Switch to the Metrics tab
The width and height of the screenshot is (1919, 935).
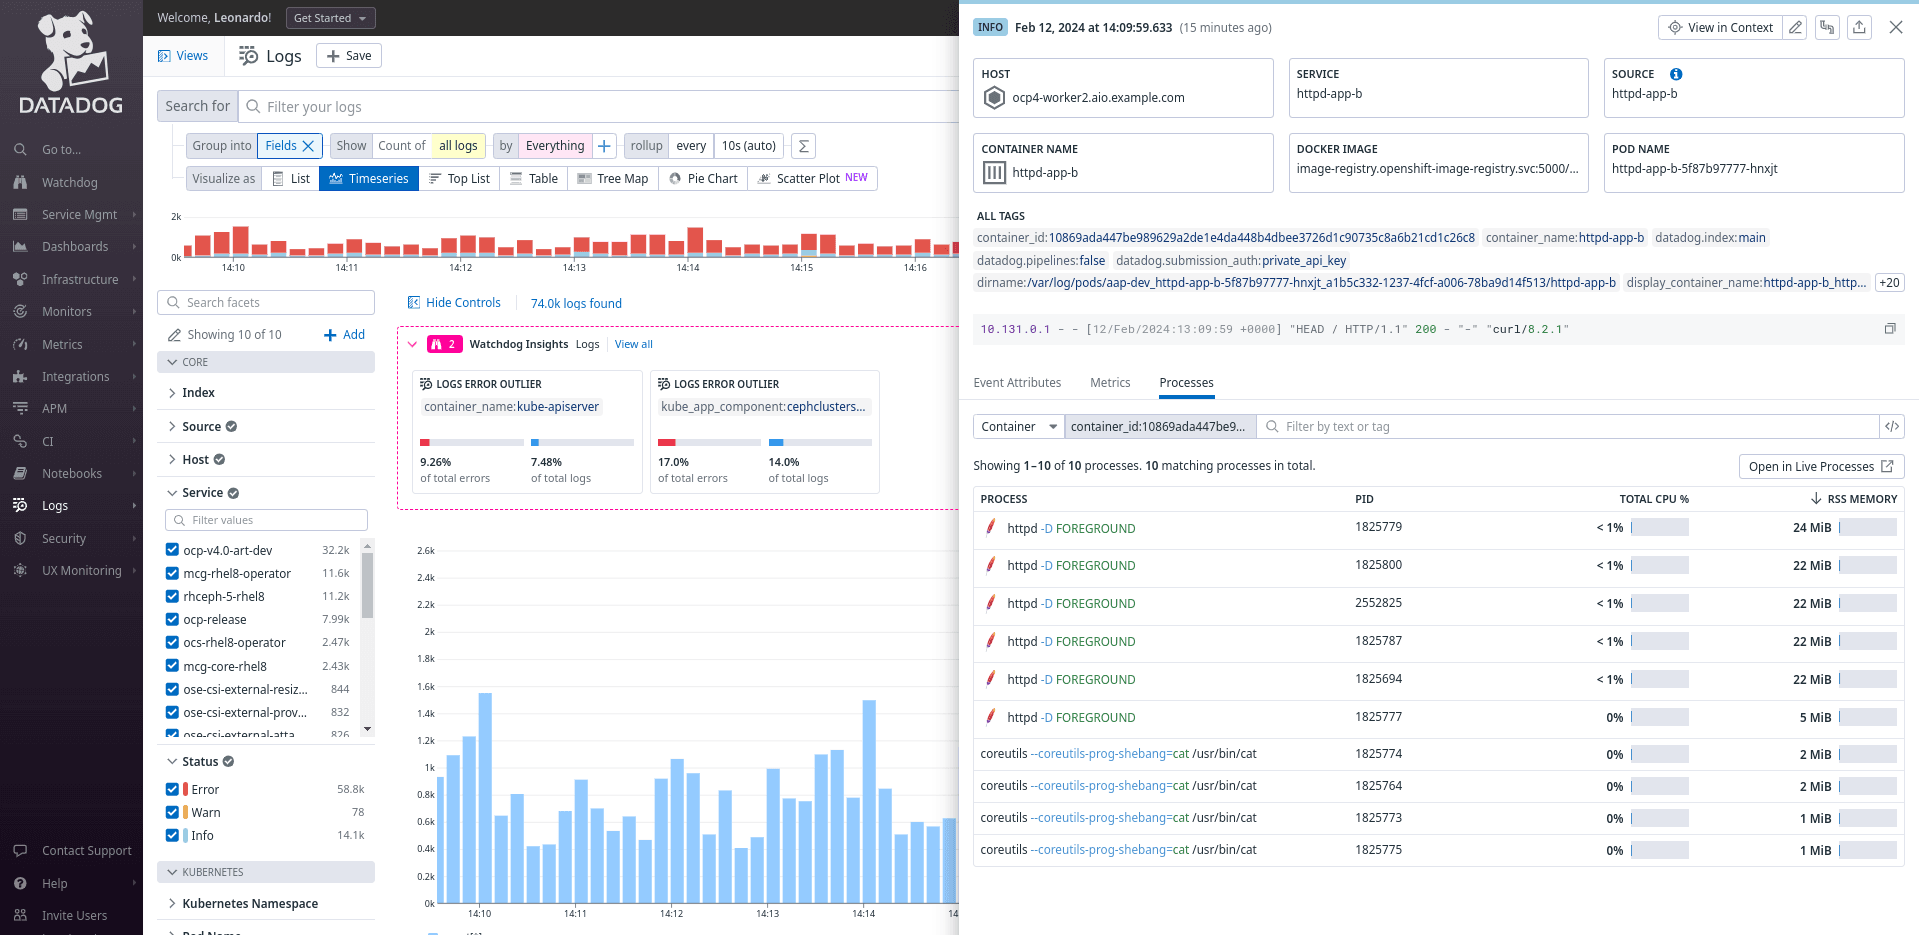1110,382
